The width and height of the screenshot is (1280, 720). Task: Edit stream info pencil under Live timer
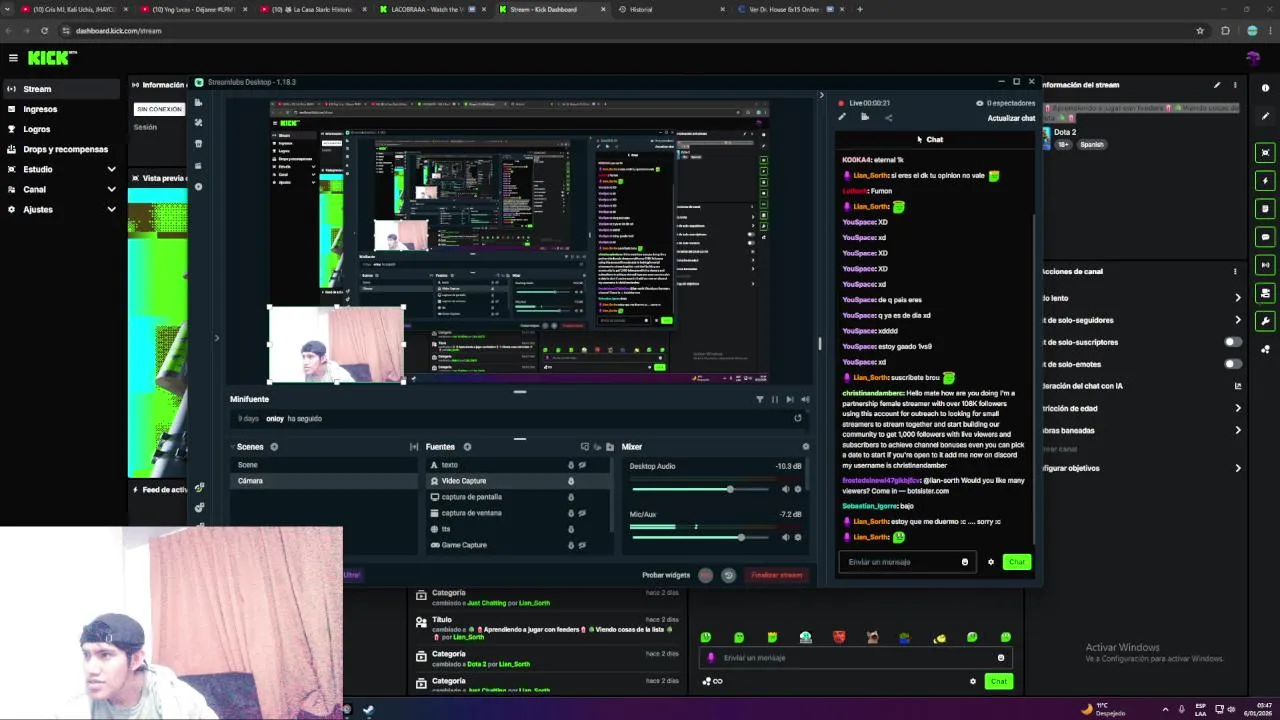[x=842, y=117]
